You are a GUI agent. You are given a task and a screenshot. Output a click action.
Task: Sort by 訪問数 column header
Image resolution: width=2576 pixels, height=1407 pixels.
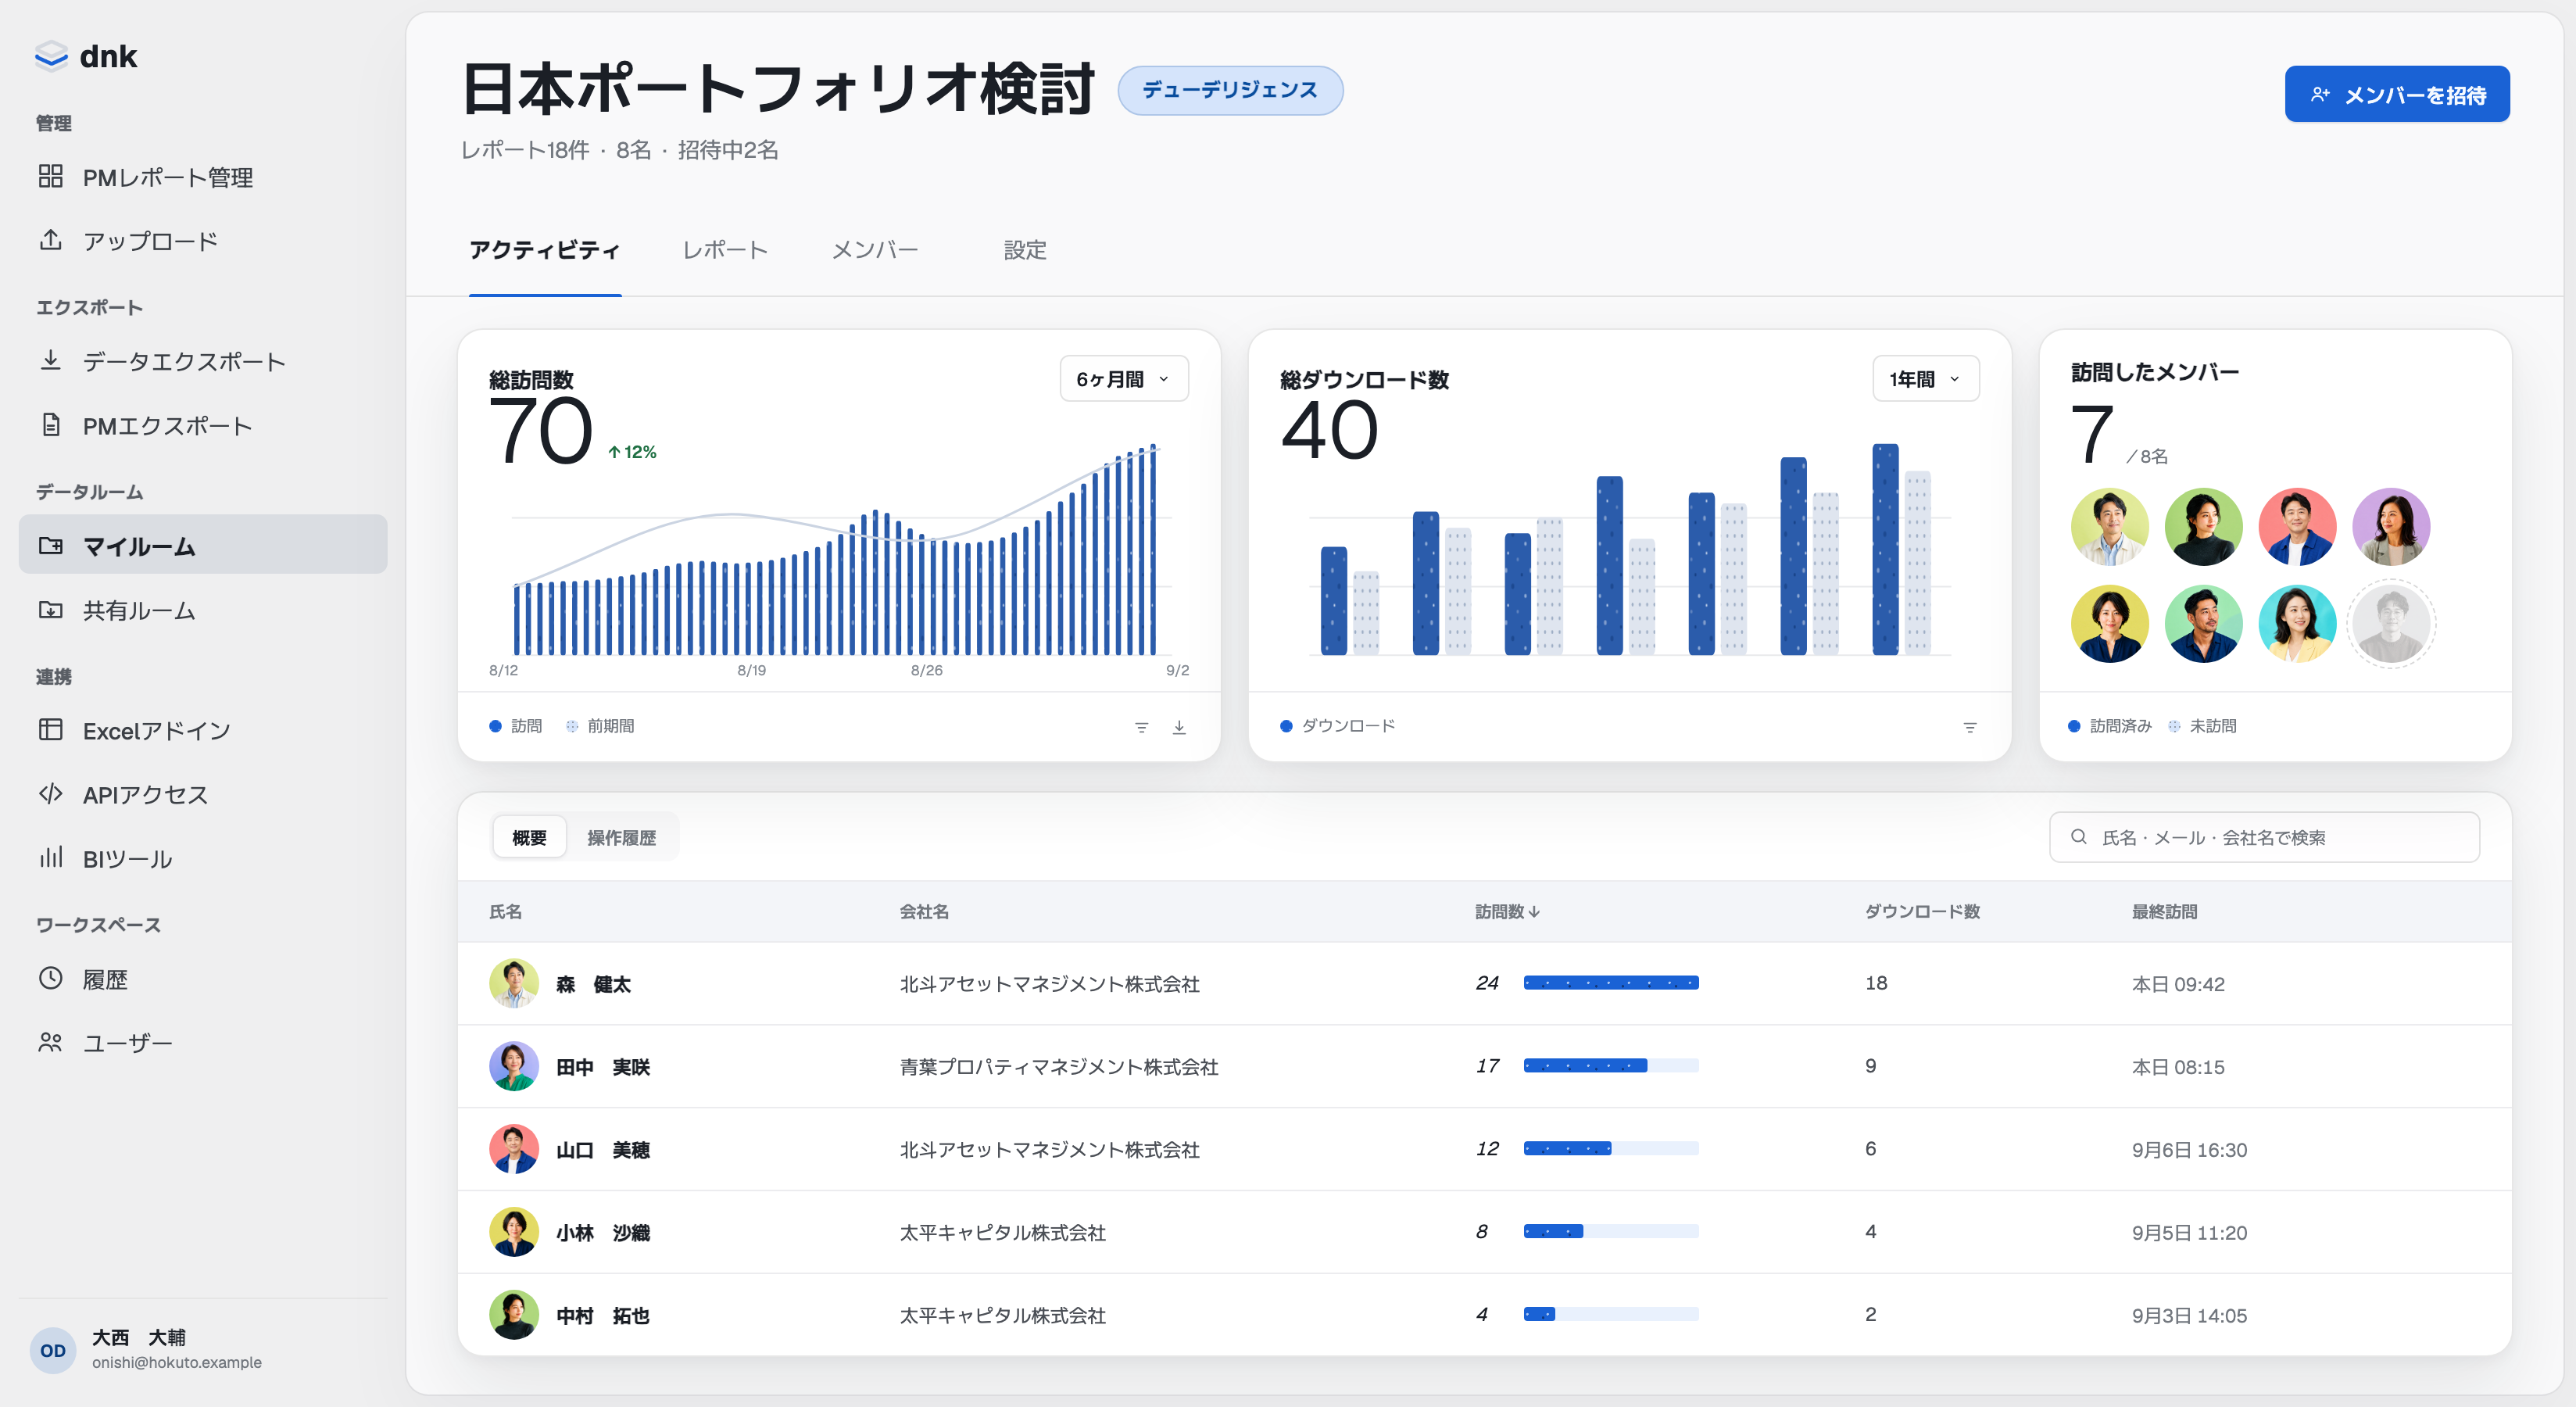1507,911
